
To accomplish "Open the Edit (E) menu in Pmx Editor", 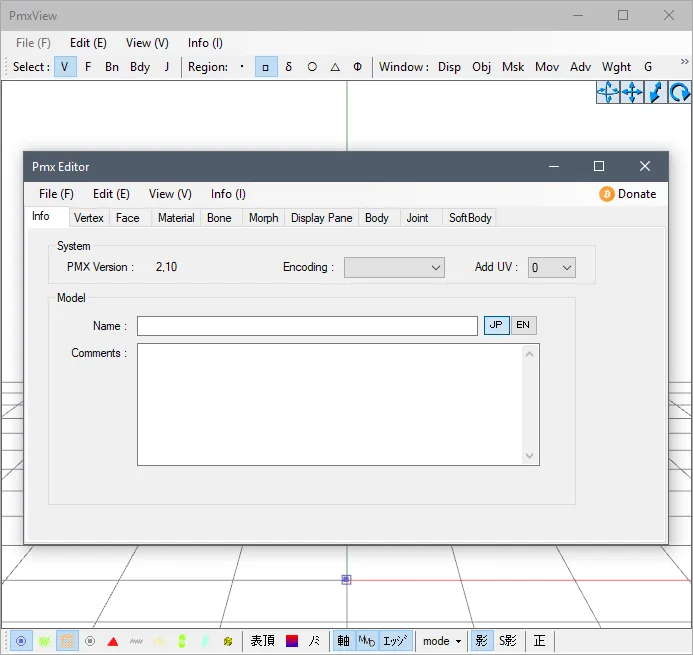I will pyautogui.click(x=111, y=194).
